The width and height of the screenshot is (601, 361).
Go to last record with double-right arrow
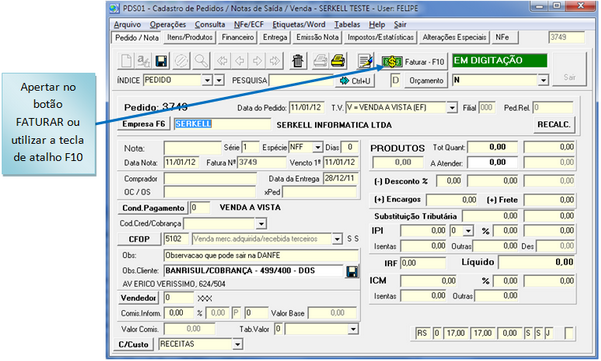point(275,61)
